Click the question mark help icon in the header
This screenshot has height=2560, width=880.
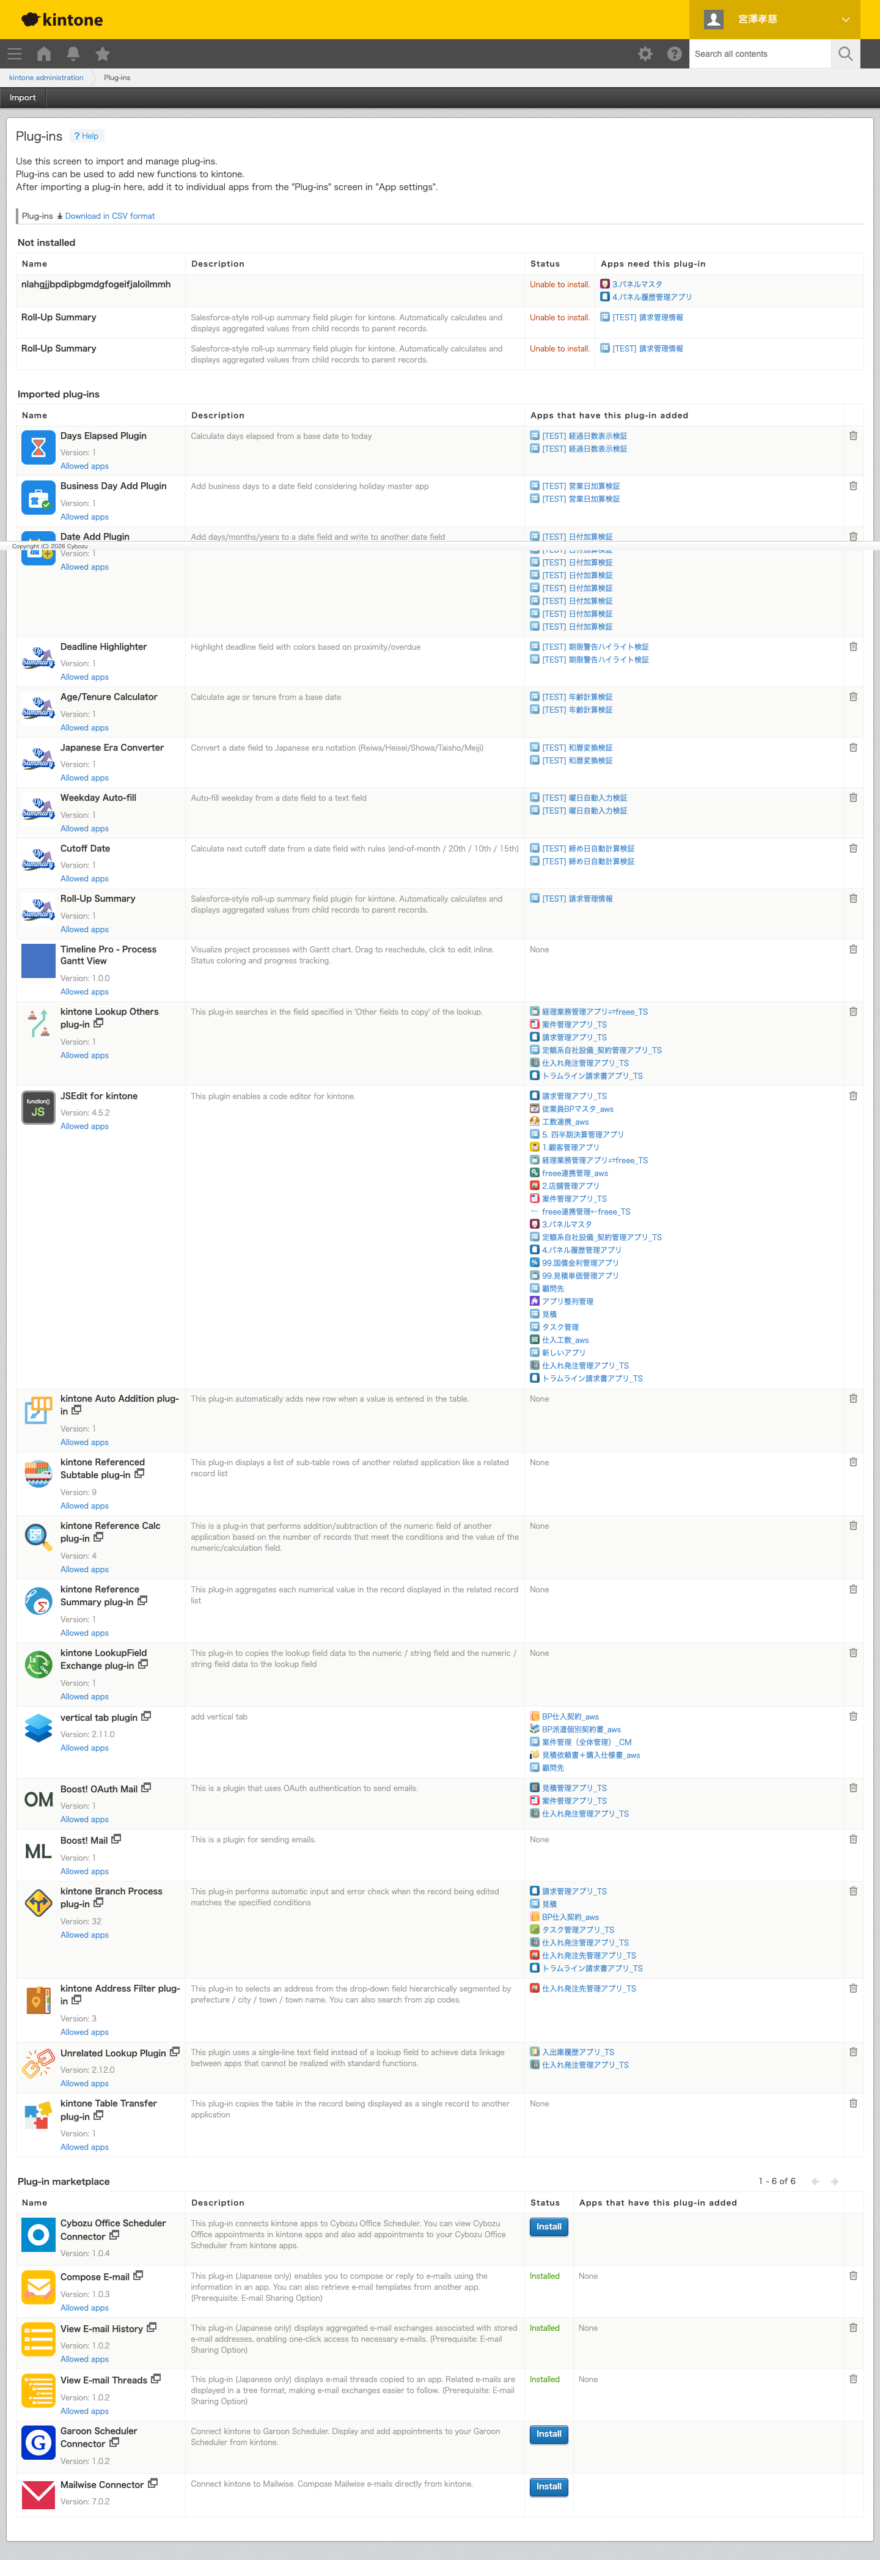point(674,54)
